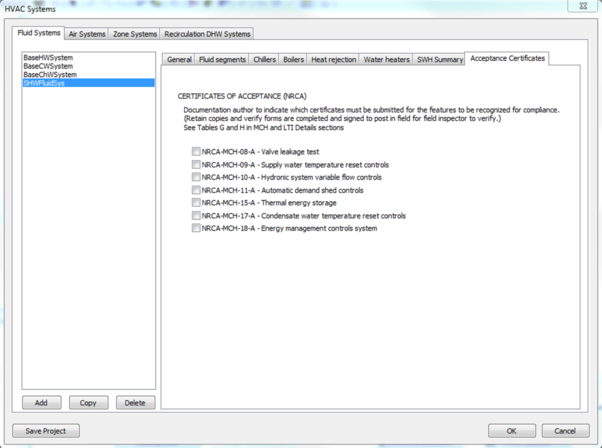The width and height of the screenshot is (602, 448).
Task: Select the Boilers tab
Action: [x=293, y=60]
